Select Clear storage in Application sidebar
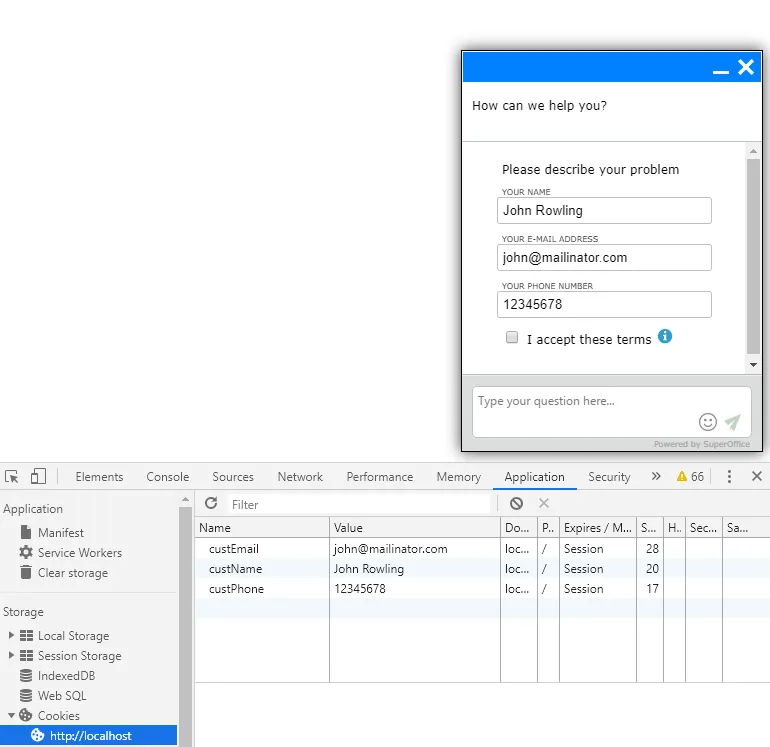 pos(72,573)
